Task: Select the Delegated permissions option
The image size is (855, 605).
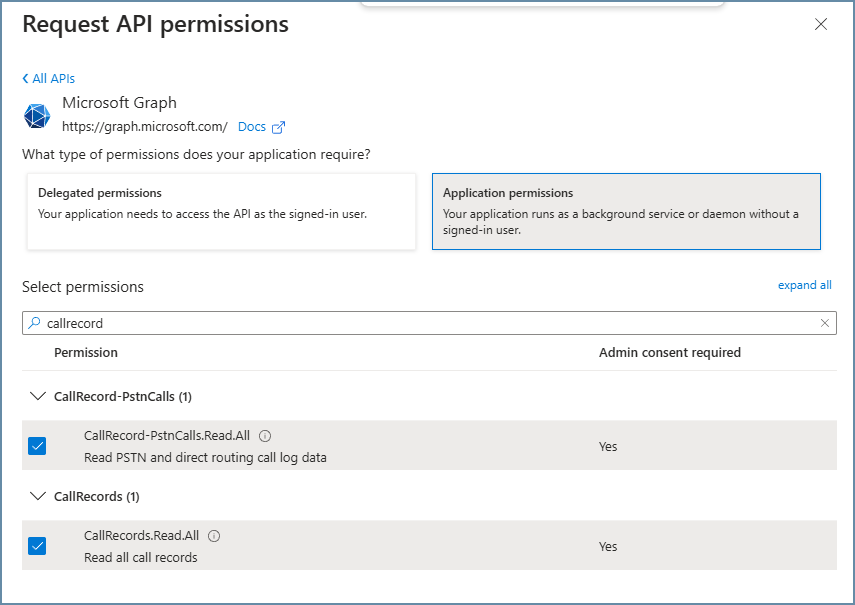Action: [x=221, y=211]
